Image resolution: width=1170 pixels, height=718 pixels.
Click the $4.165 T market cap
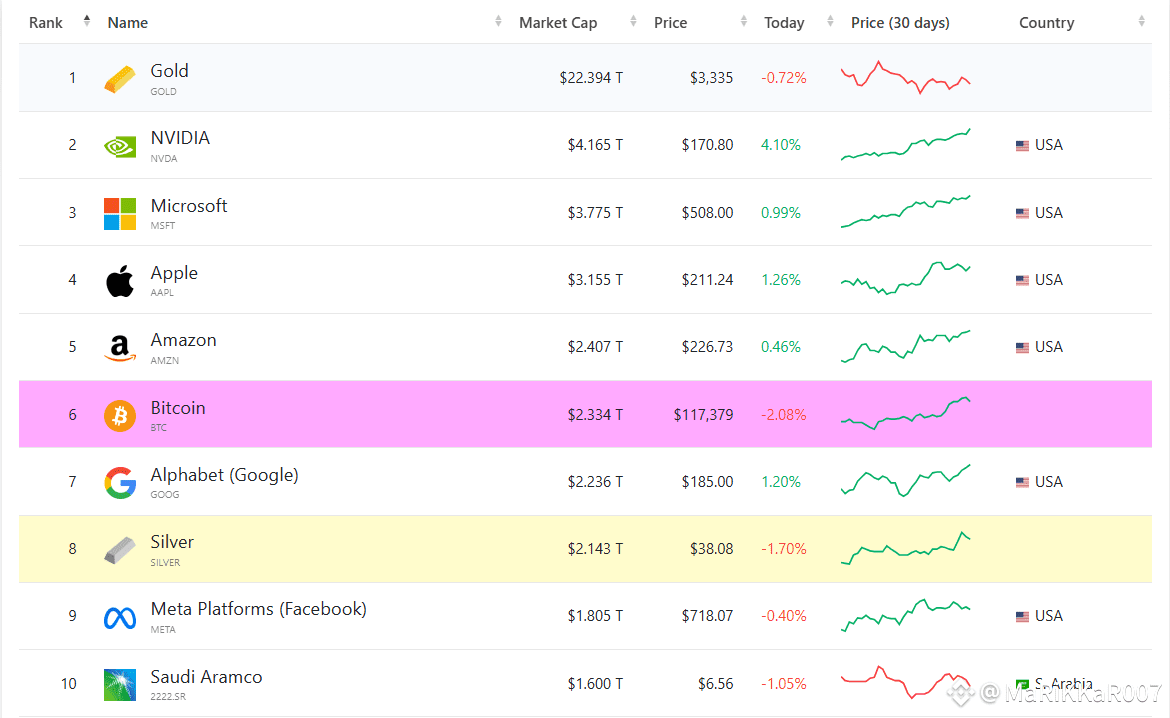(595, 145)
